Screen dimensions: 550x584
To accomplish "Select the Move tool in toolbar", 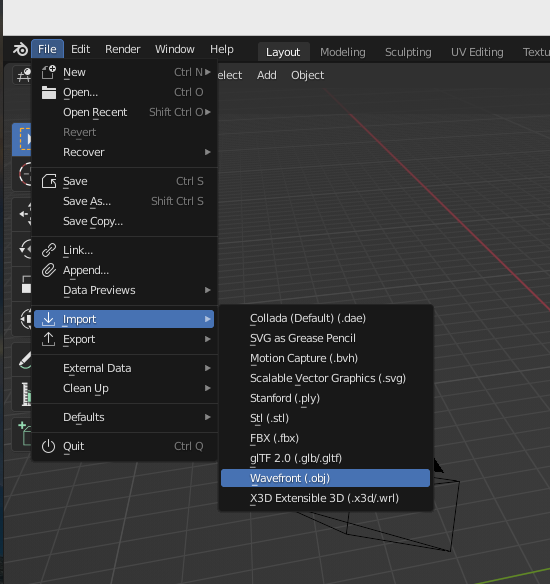I will click(22, 214).
